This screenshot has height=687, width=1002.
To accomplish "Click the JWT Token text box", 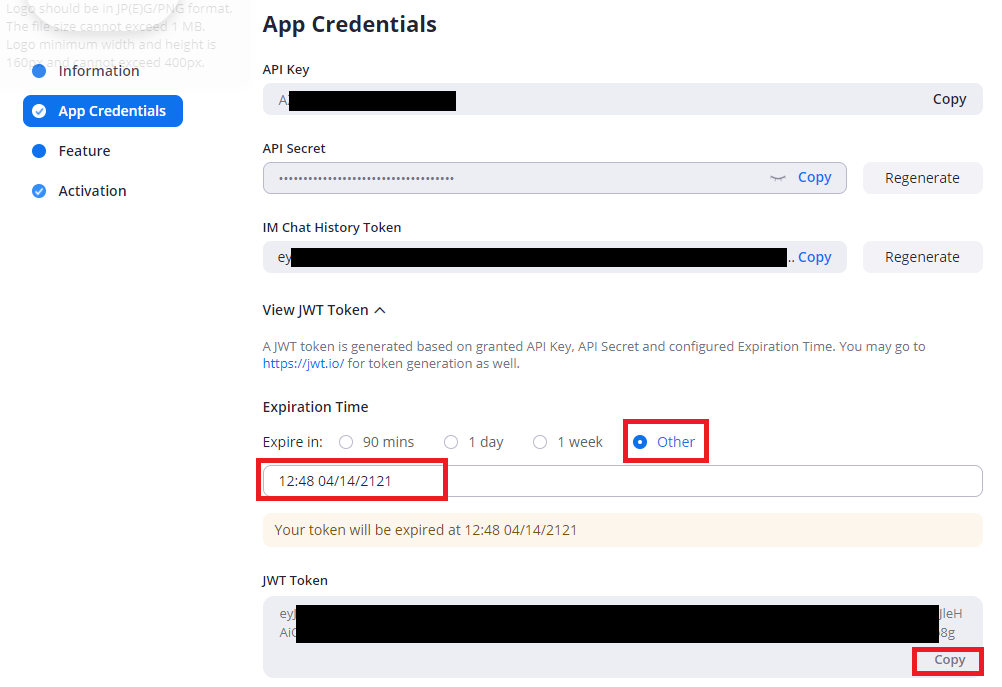I will [x=622, y=637].
